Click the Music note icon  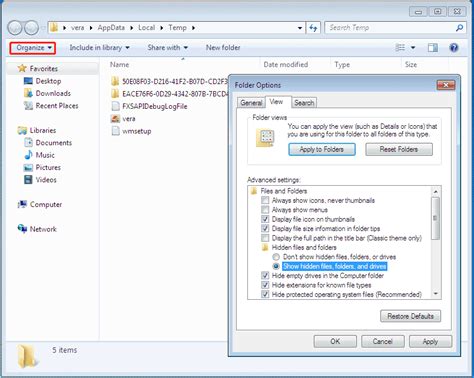28,155
